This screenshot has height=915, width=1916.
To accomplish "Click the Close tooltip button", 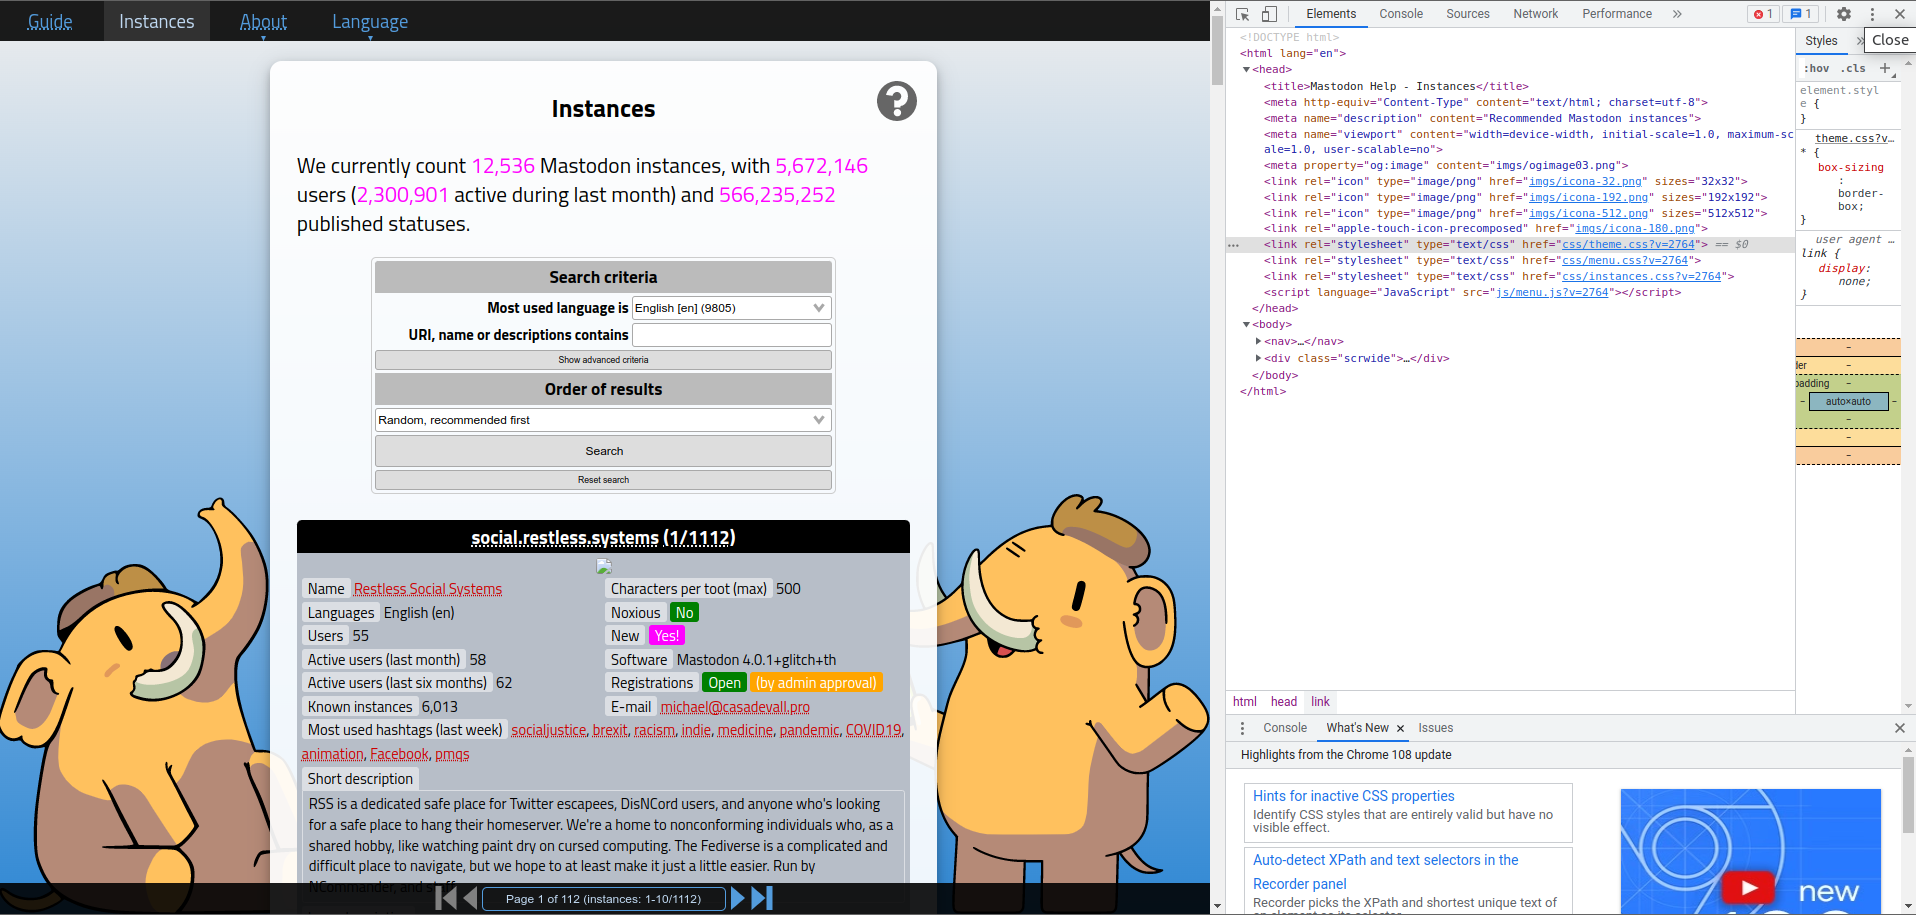I will [1890, 40].
